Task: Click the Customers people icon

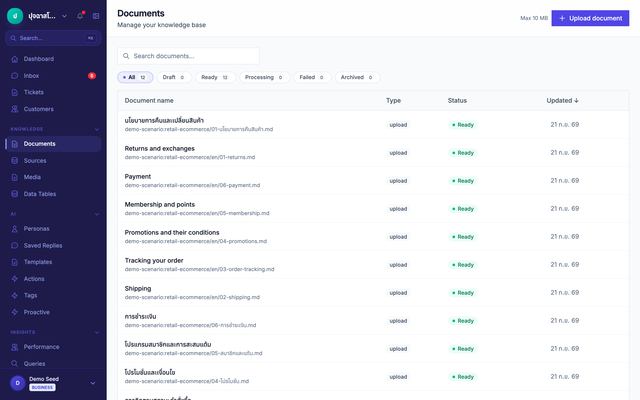Action: (x=15, y=109)
